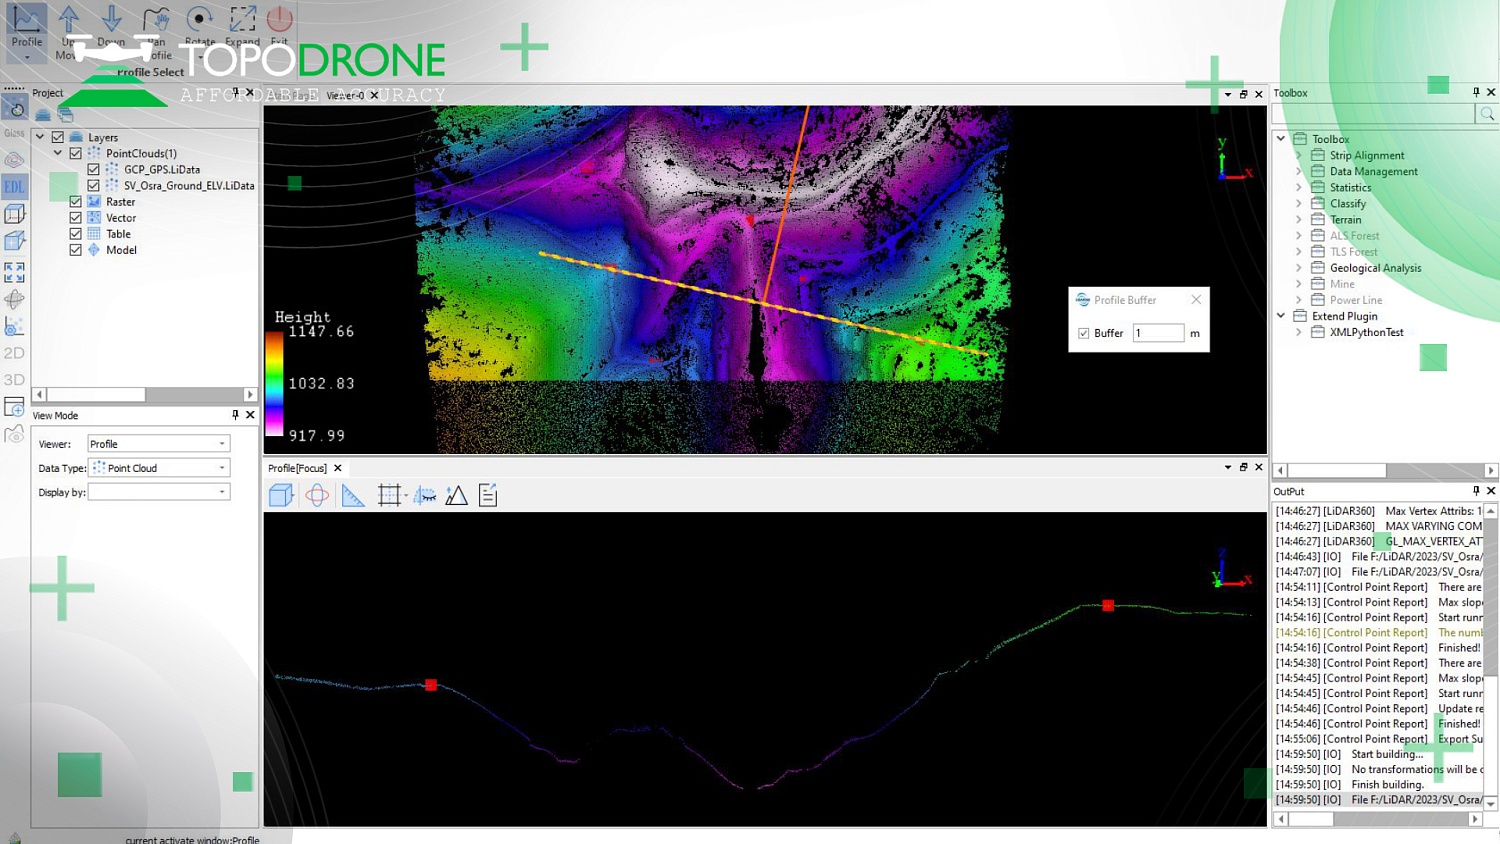Screen dimensions: 1500x844
Task: Disable the Buffer checkbox in Profile Buffer dialog
Action: pos(1084,333)
